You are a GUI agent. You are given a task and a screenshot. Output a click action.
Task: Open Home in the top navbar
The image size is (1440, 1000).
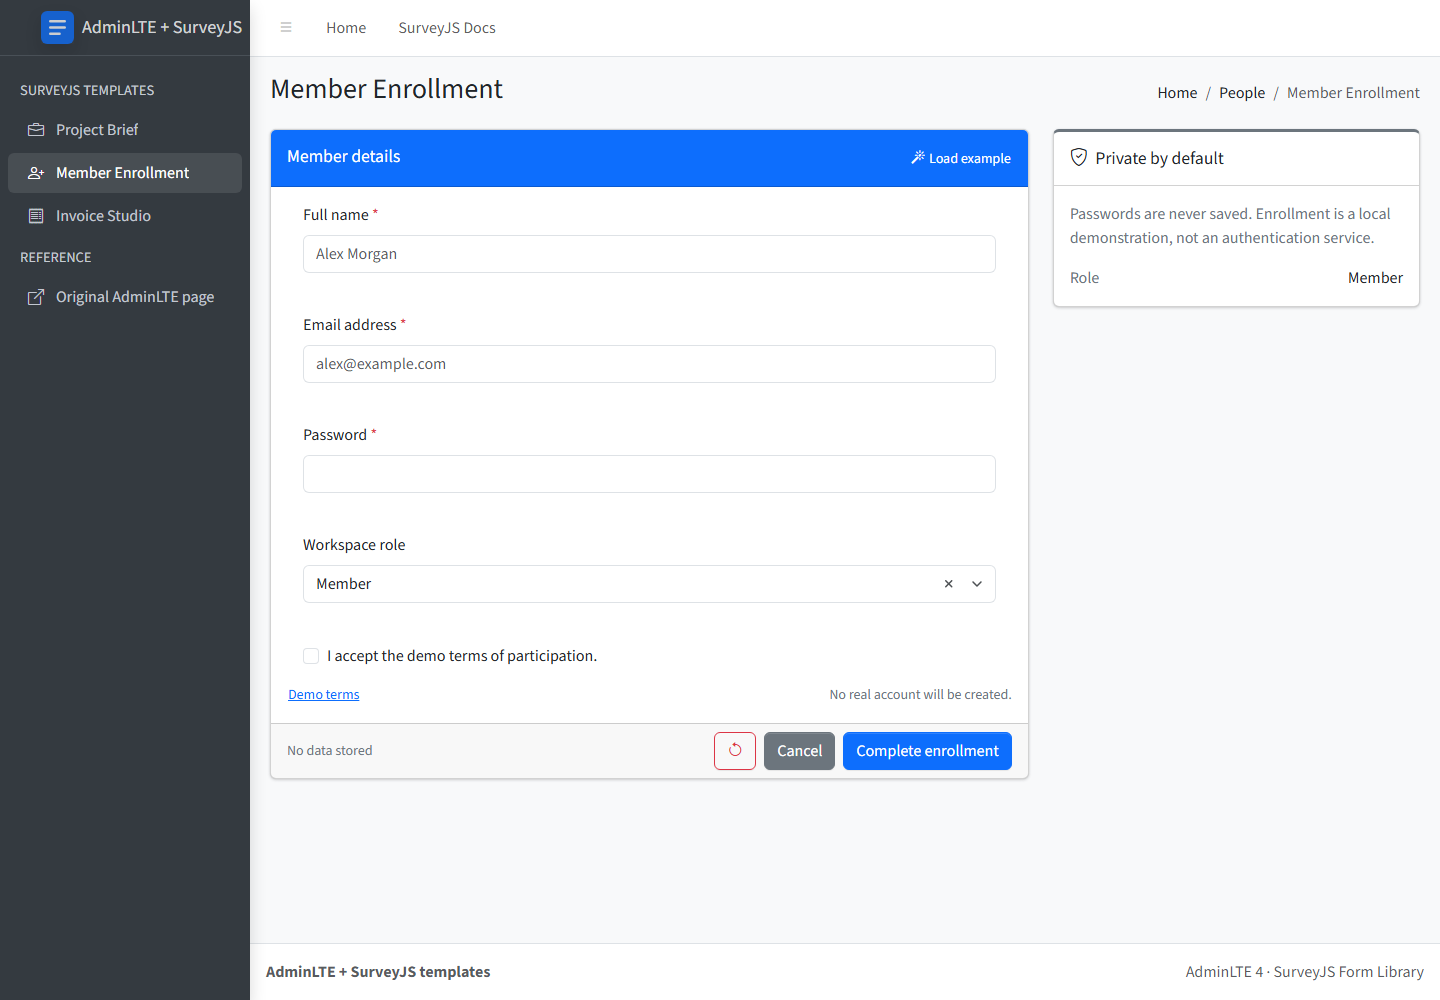346,28
